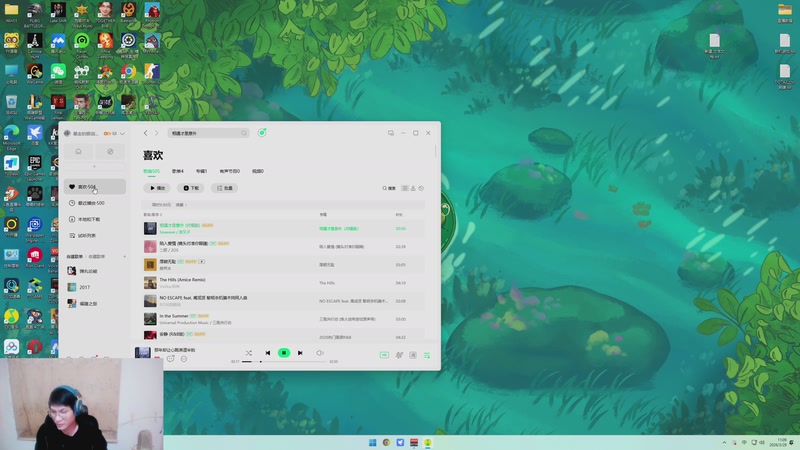Click the In the Summer cover thumbnail
Viewport: 800px width, 450px height.
pyautogui.click(x=150, y=319)
